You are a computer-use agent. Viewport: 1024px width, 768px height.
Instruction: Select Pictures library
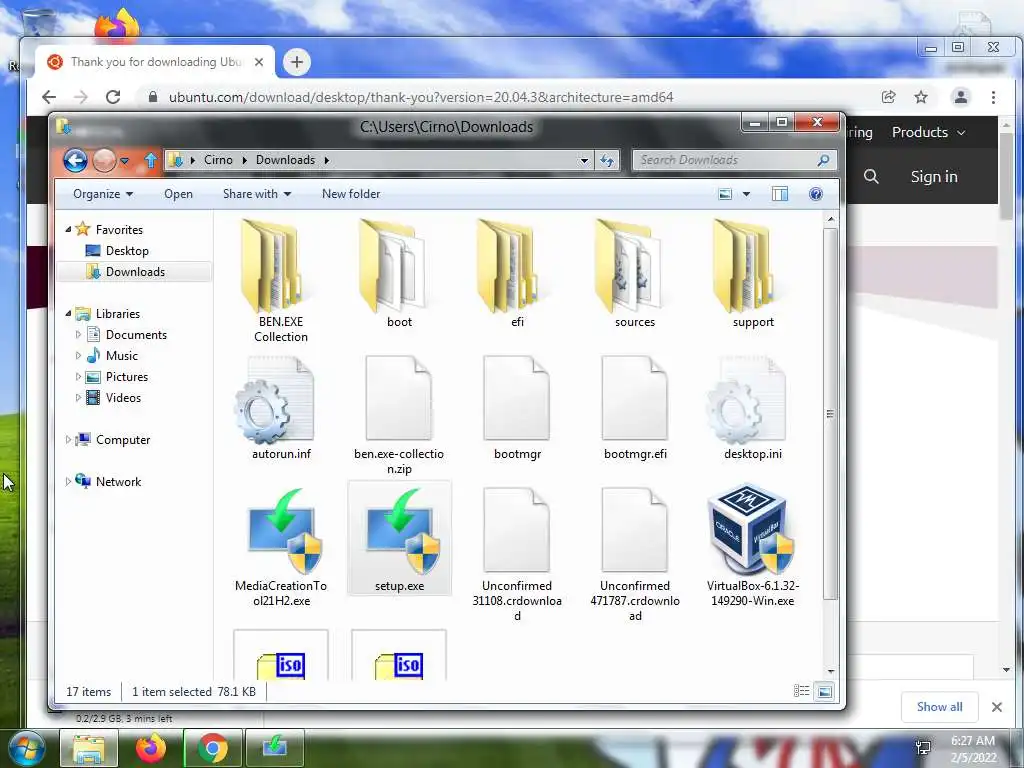tap(127, 377)
